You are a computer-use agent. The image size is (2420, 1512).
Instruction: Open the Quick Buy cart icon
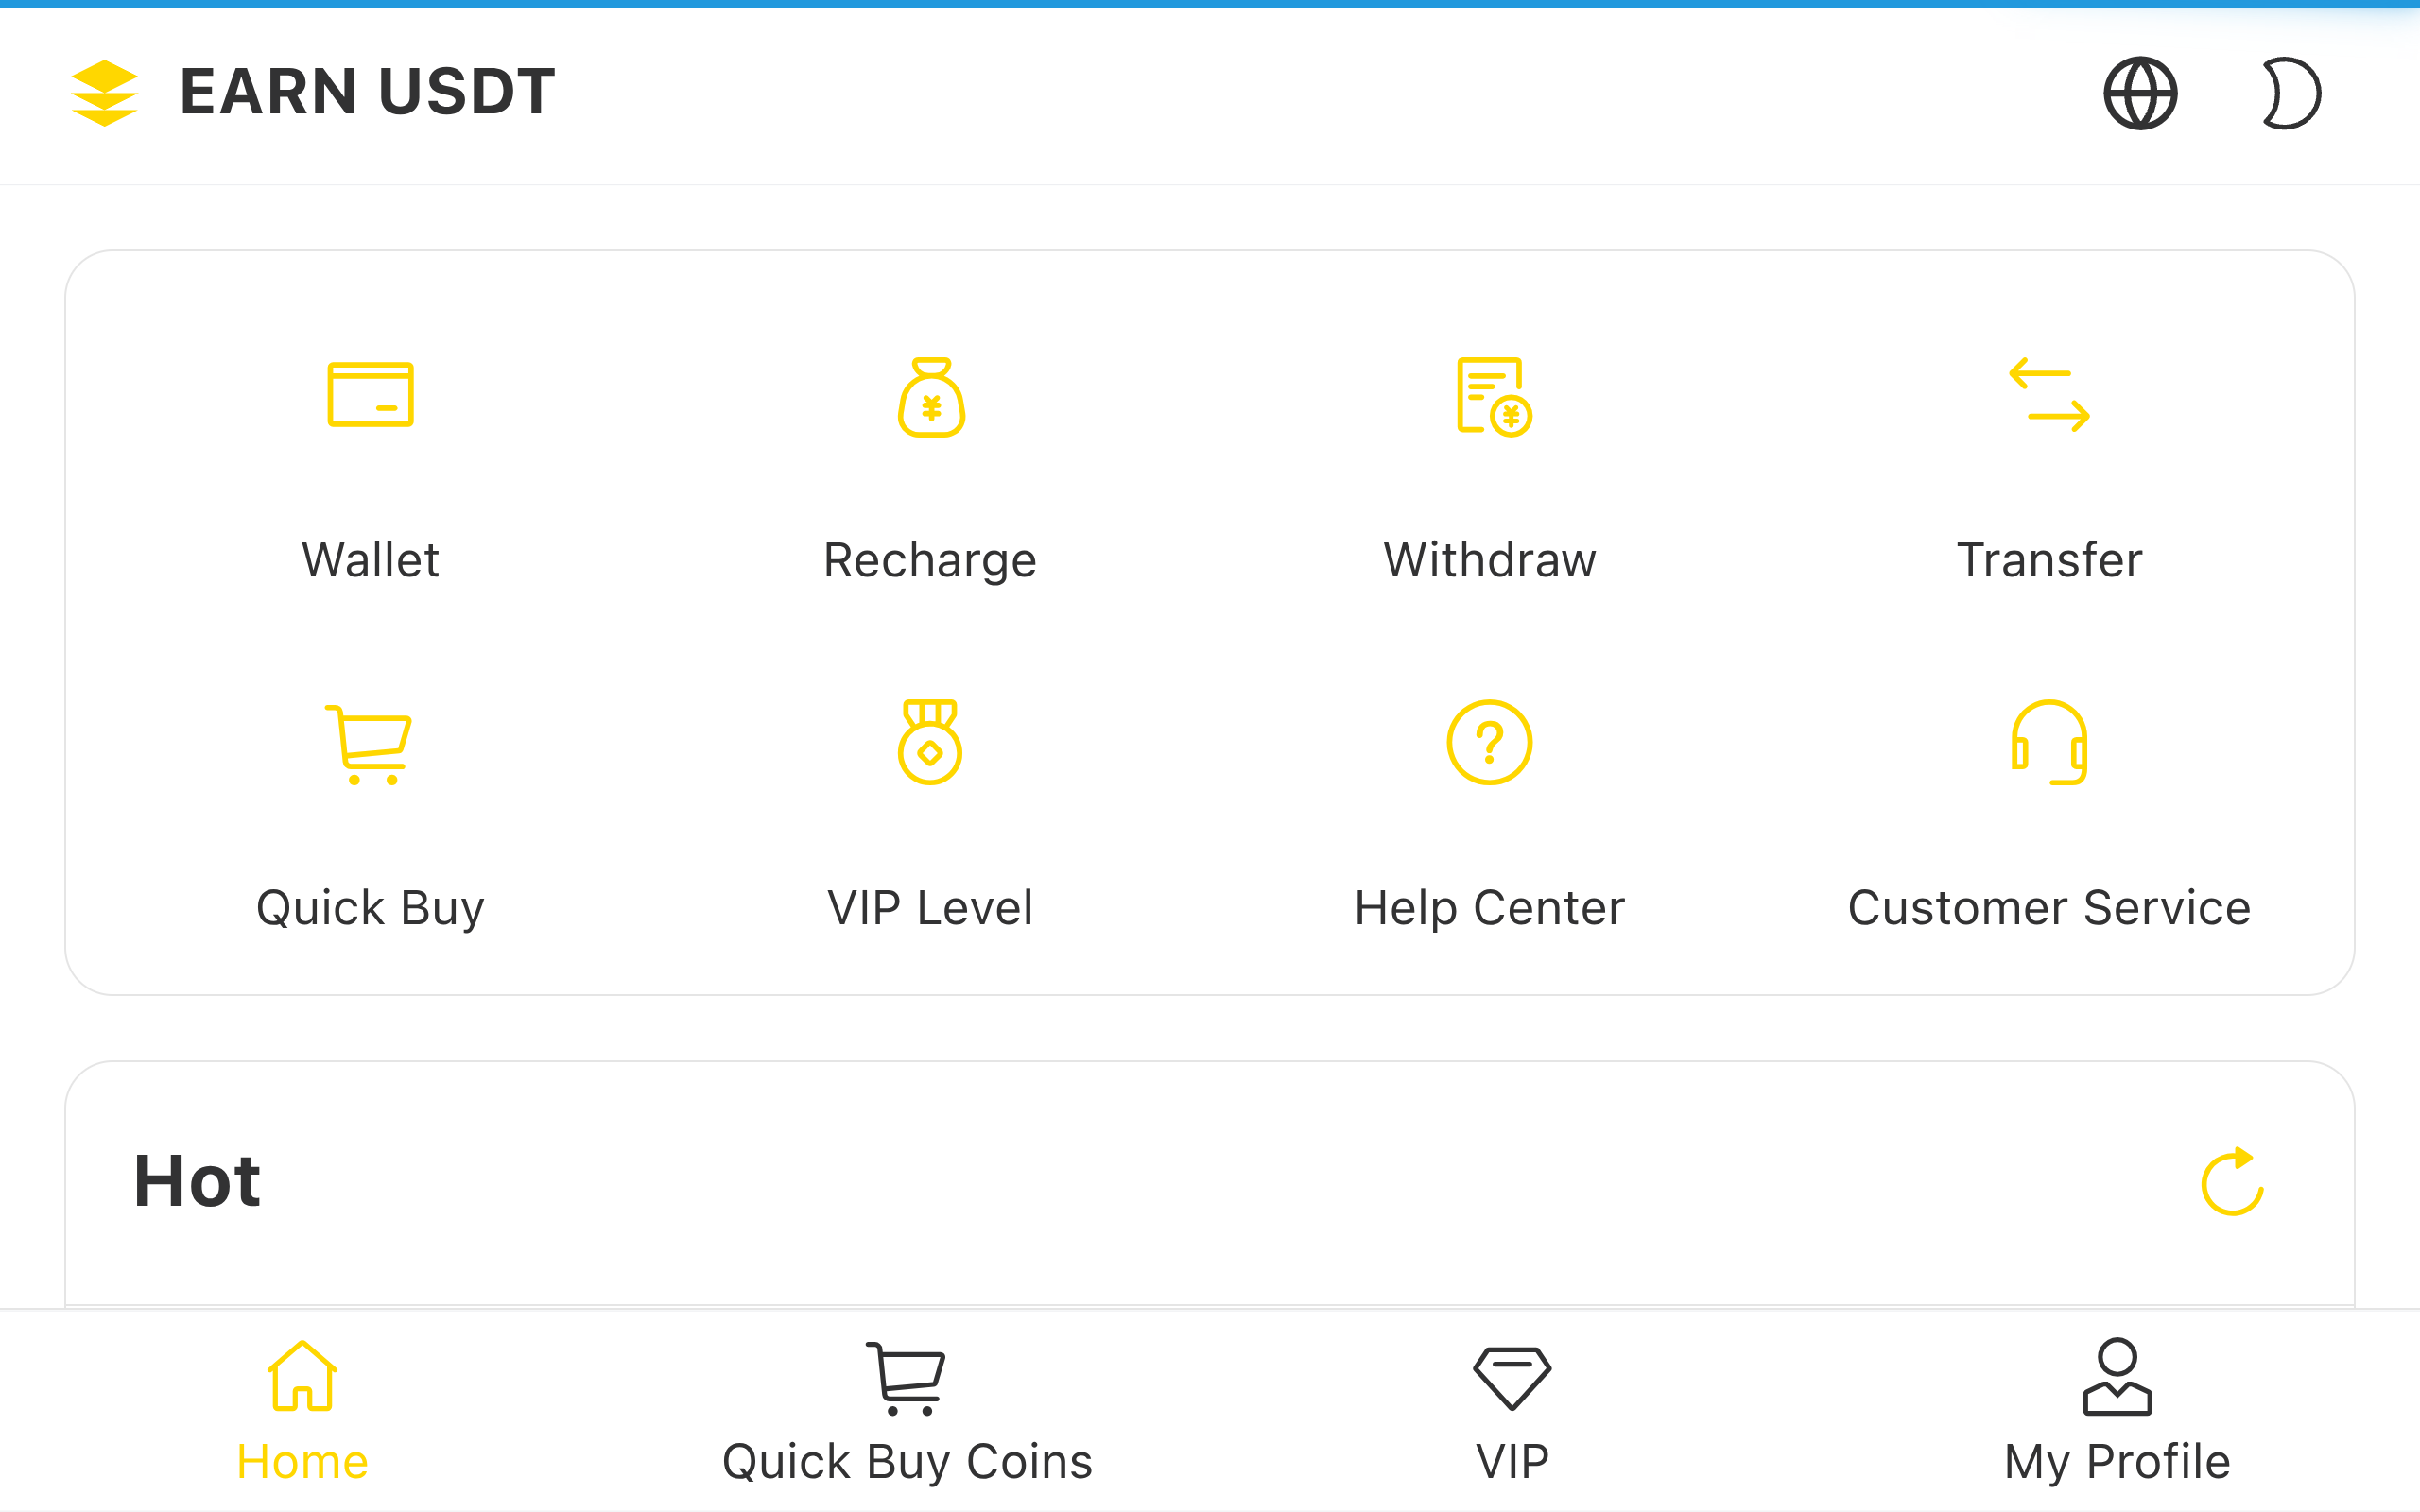tap(369, 744)
